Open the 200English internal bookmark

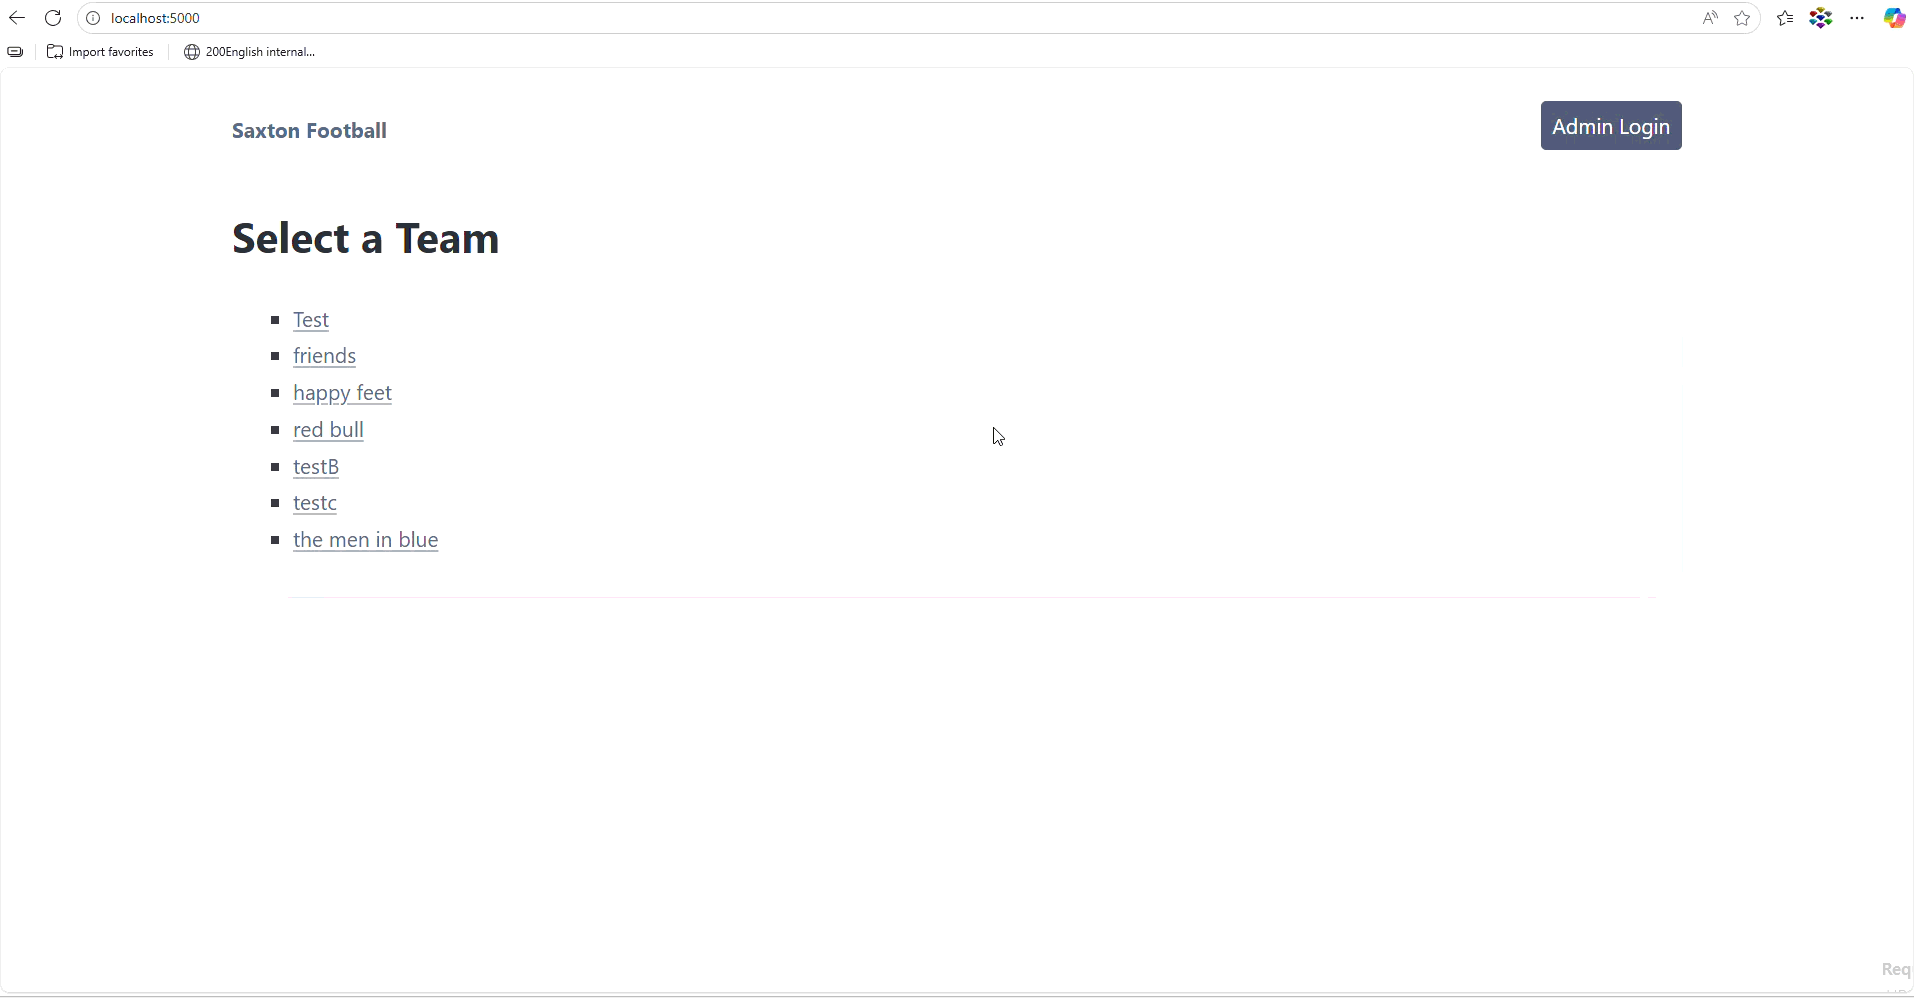(250, 52)
